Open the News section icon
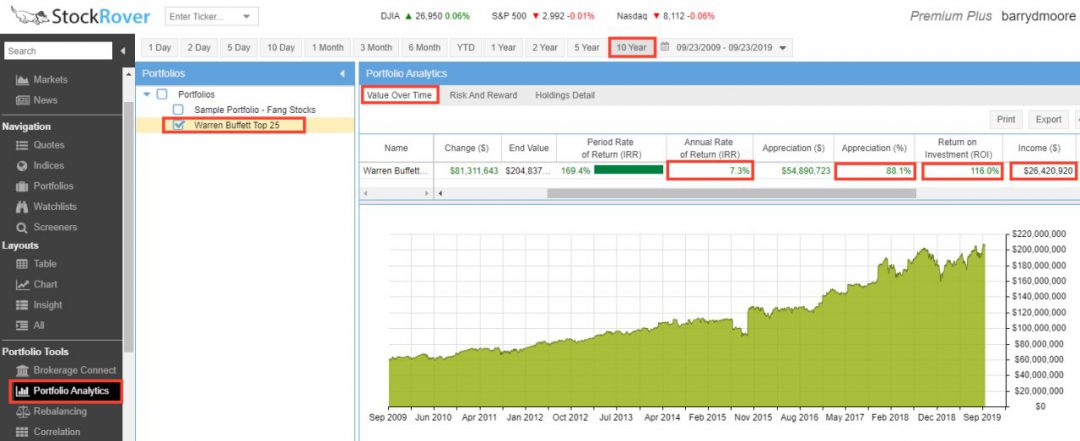 point(22,100)
